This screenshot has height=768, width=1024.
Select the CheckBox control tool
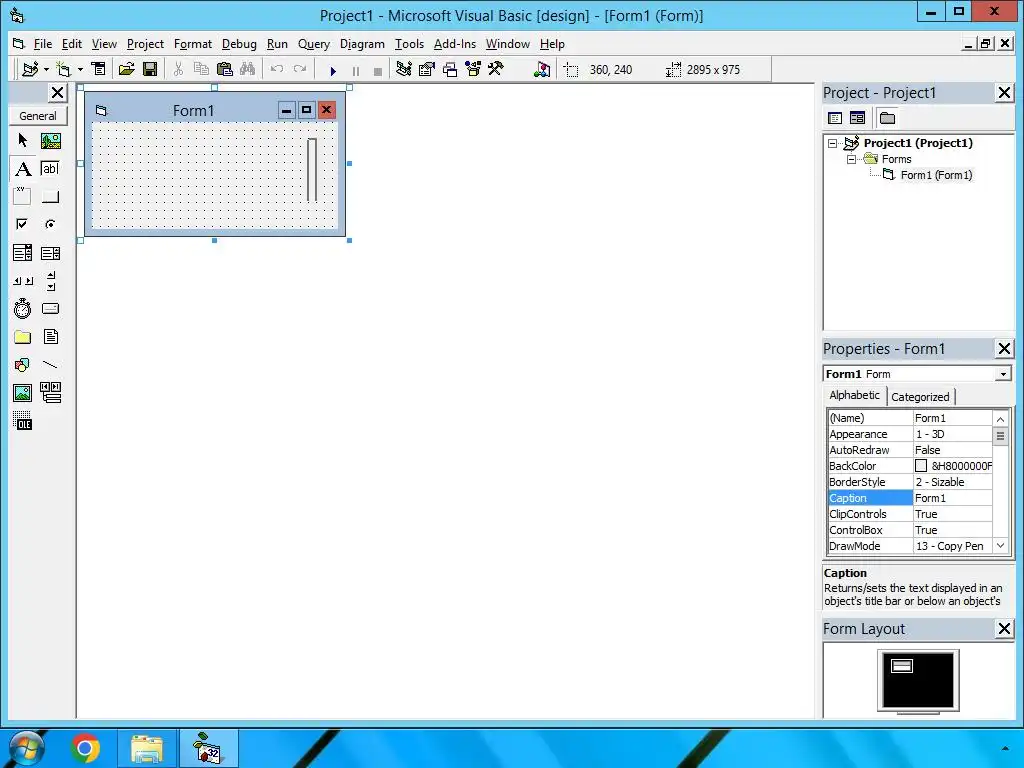coord(22,225)
